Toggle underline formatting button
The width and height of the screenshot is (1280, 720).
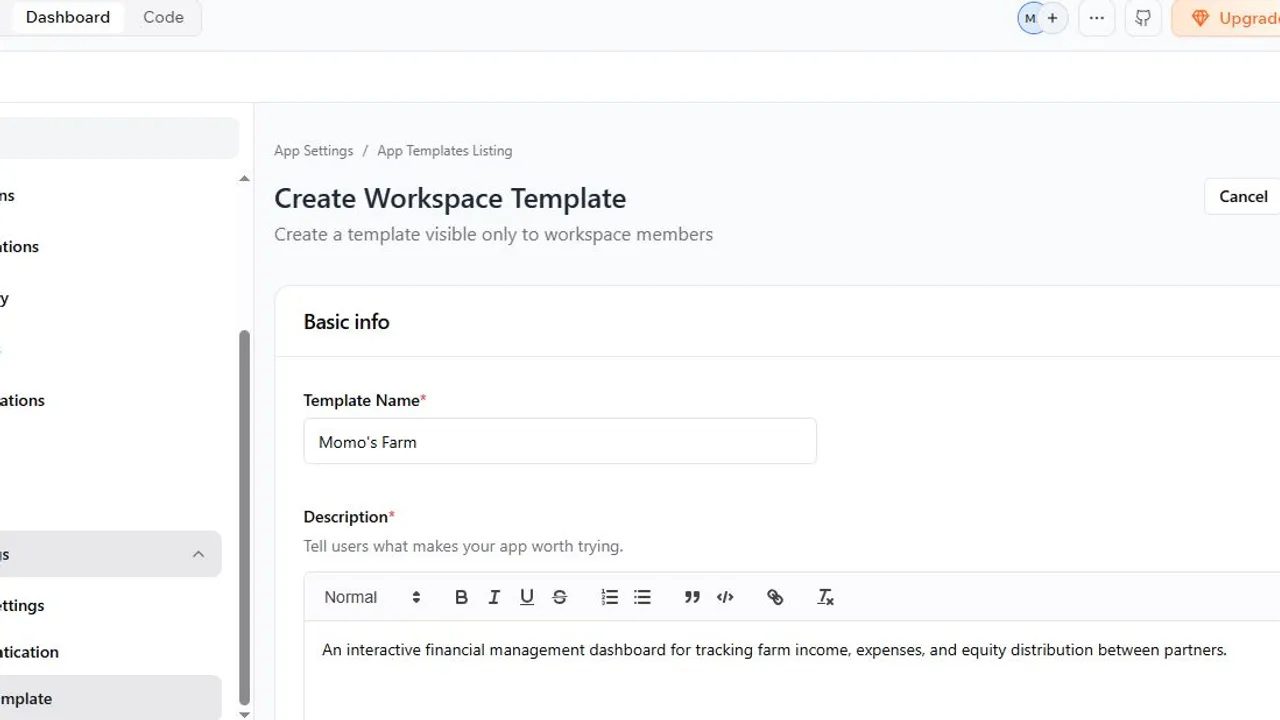[527, 597]
